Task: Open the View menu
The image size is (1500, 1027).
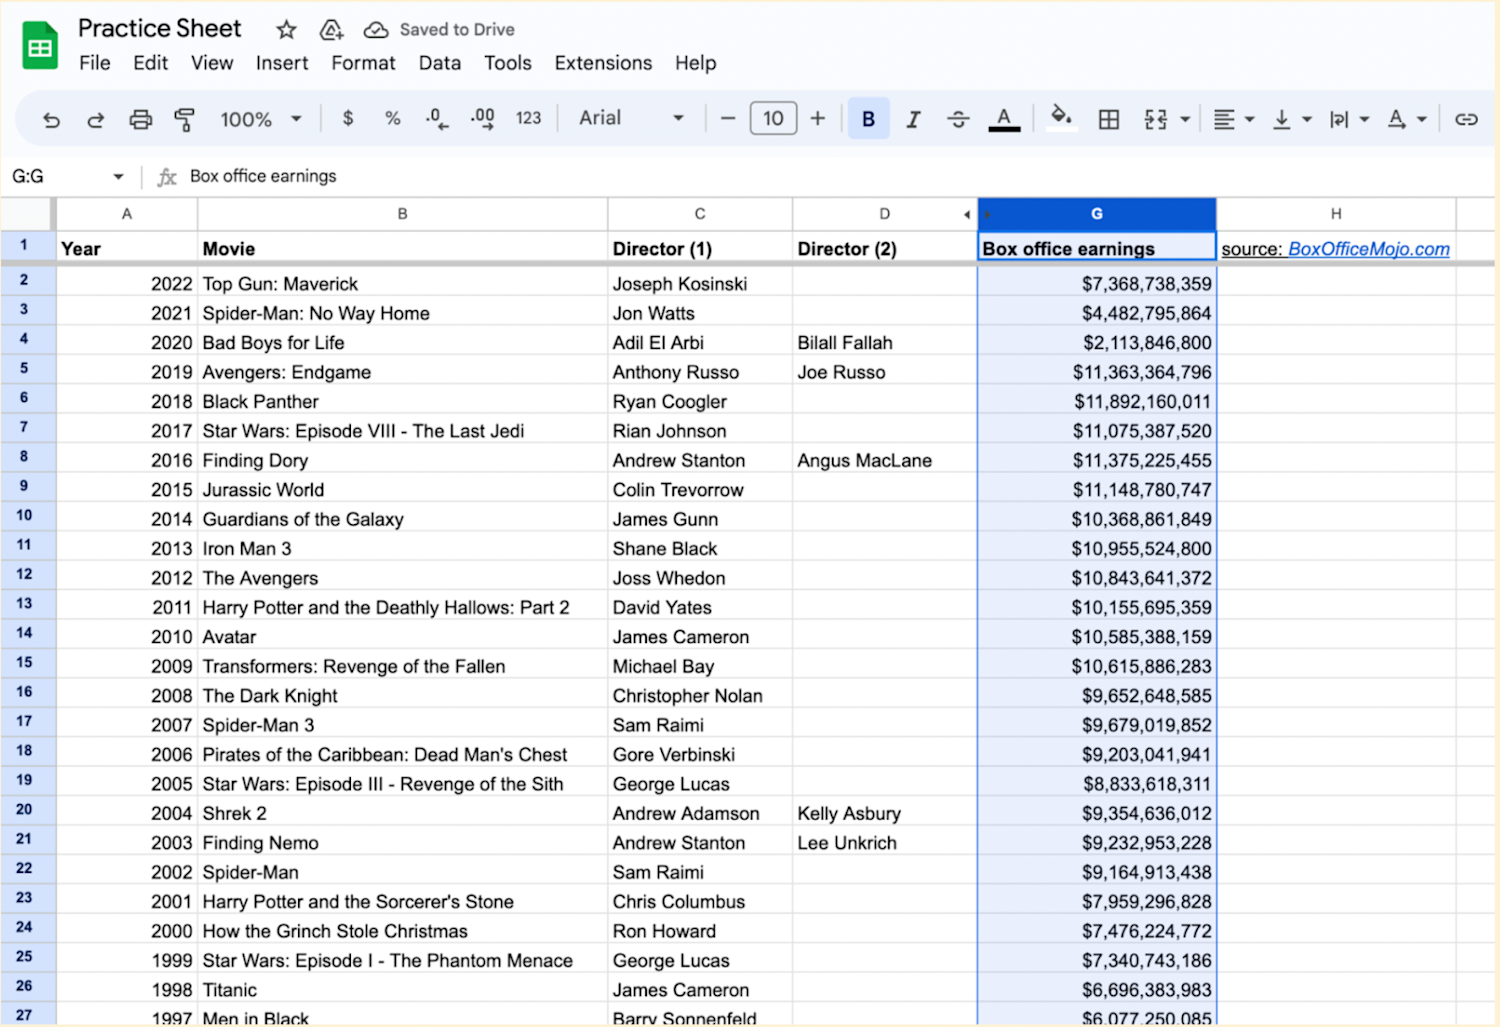Action: click(x=212, y=63)
